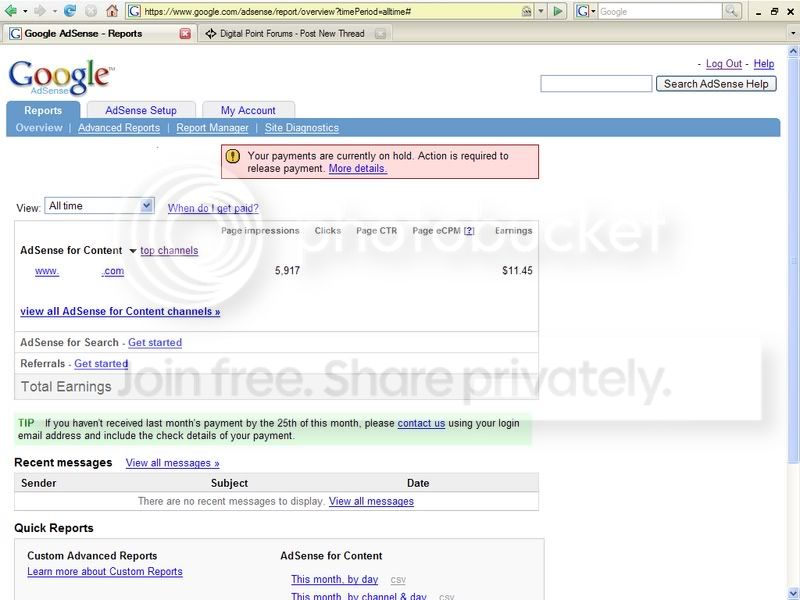Open the www. .com site channel link
Screen dimensions: 800x600
(80, 271)
